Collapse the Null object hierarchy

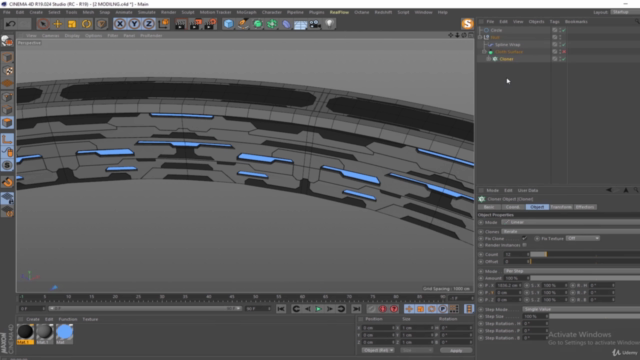pos(480,37)
